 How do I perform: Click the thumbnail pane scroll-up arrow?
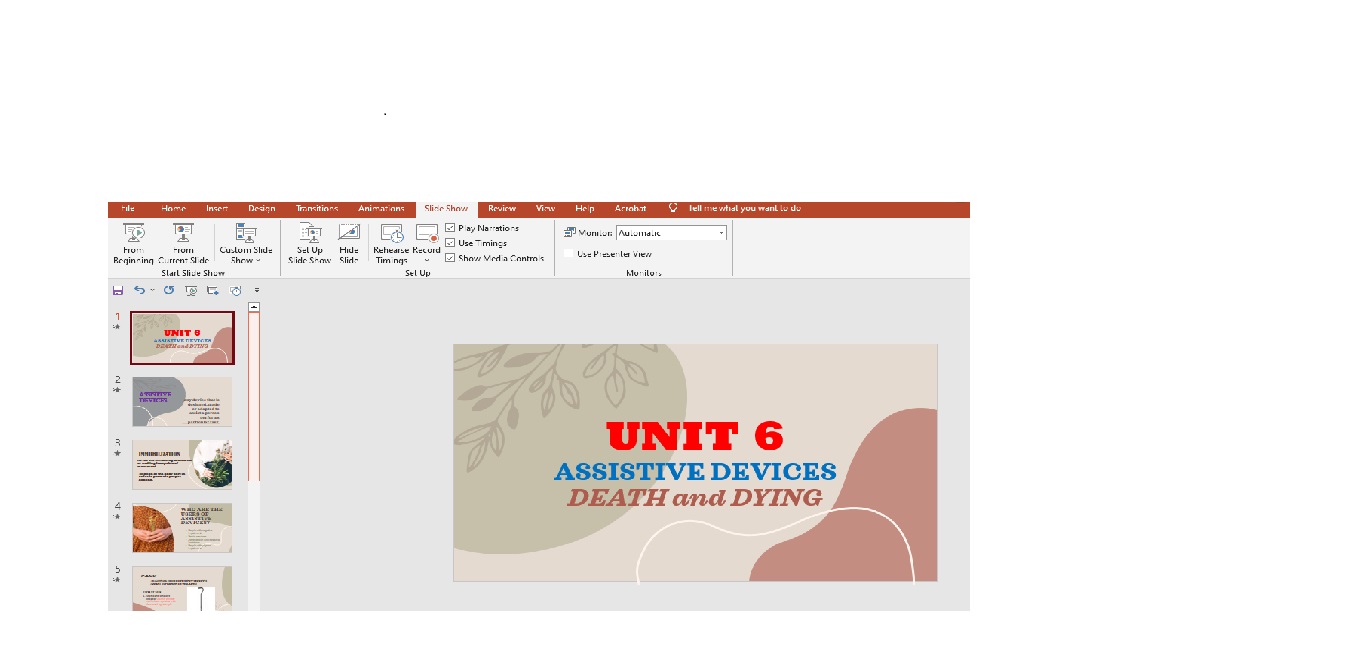(x=254, y=307)
